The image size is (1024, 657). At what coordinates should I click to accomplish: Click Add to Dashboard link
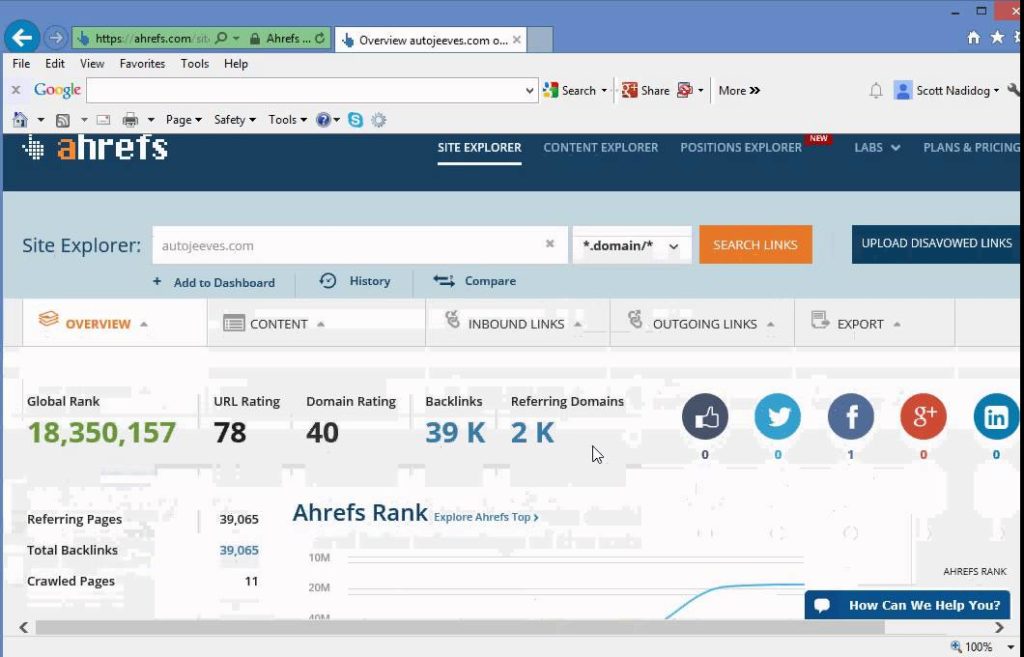click(214, 282)
